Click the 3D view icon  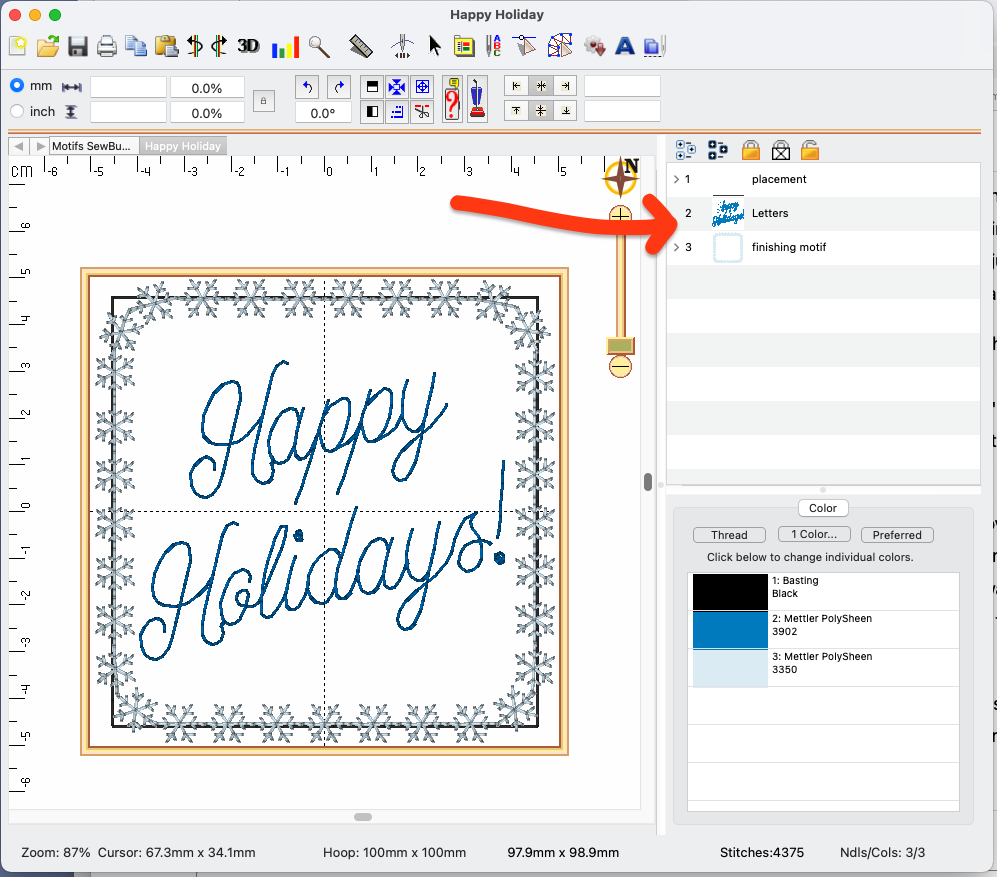[x=248, y=46]
